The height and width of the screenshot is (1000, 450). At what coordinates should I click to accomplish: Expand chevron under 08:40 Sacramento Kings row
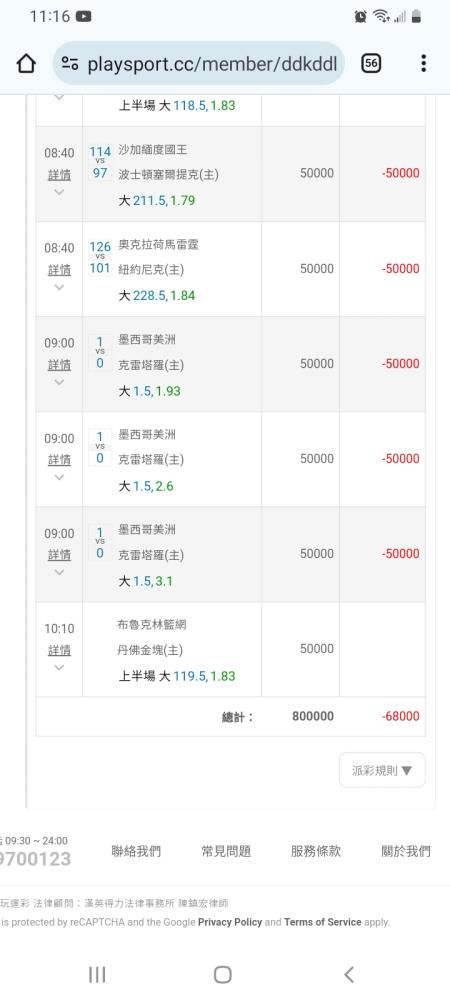tap(59, 192)
